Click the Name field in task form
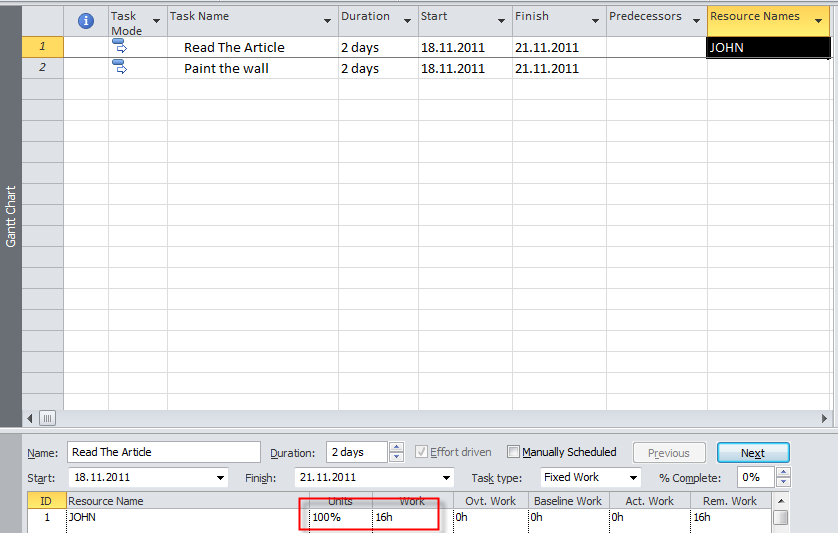The image size is (838, 533). click(x=163, y=452)
